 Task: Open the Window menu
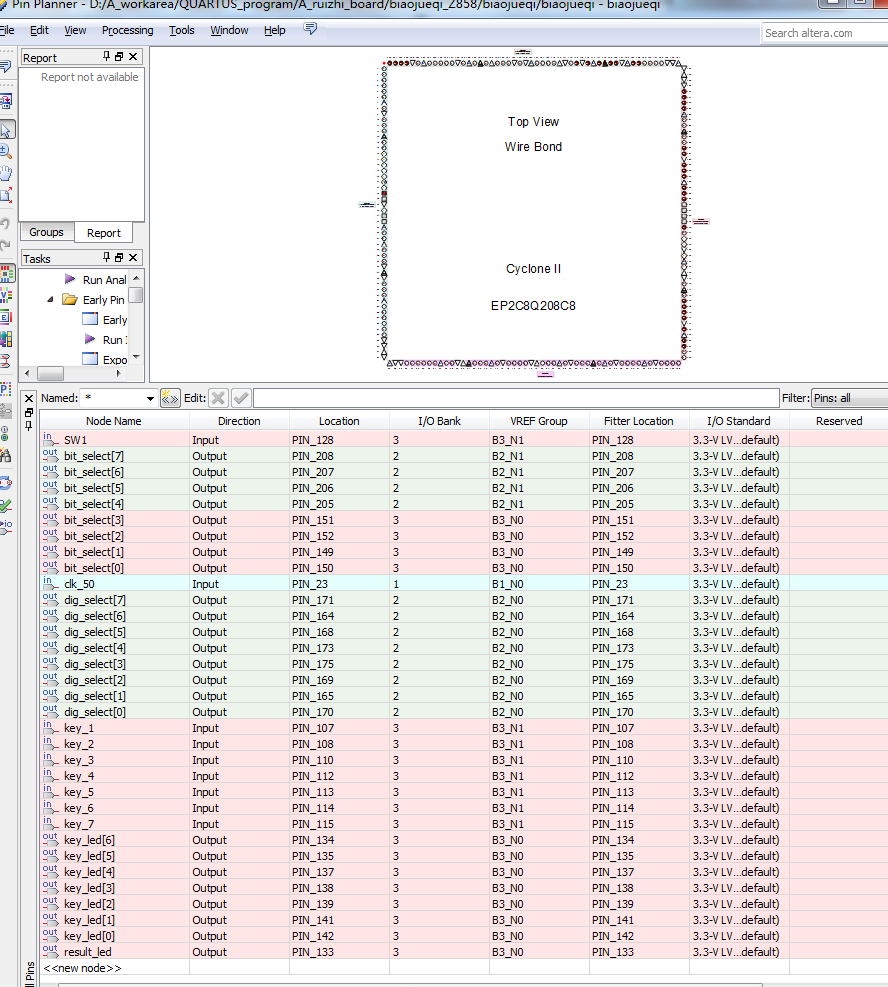[x=229, y=30]
